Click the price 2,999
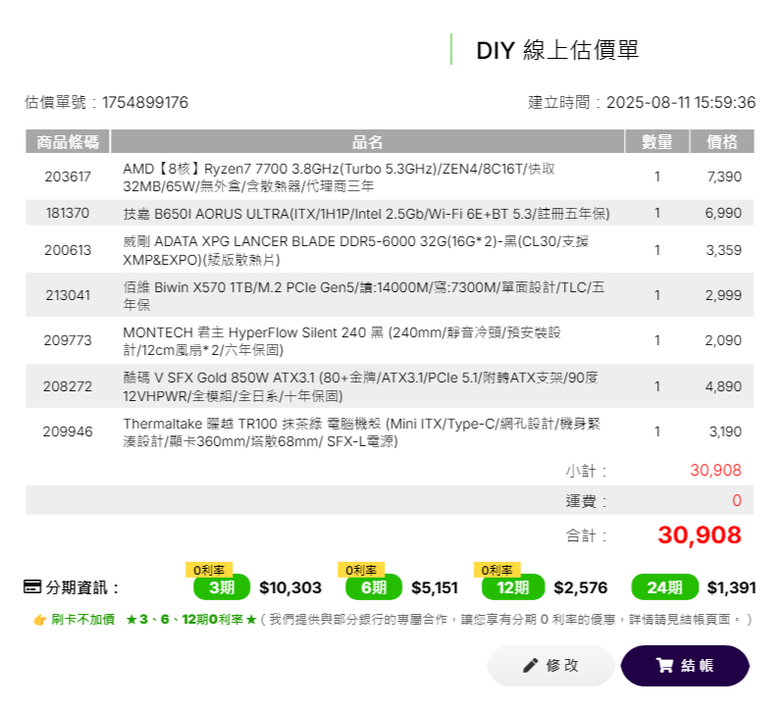This screenshot has height=710, width=780. (723, 295)
